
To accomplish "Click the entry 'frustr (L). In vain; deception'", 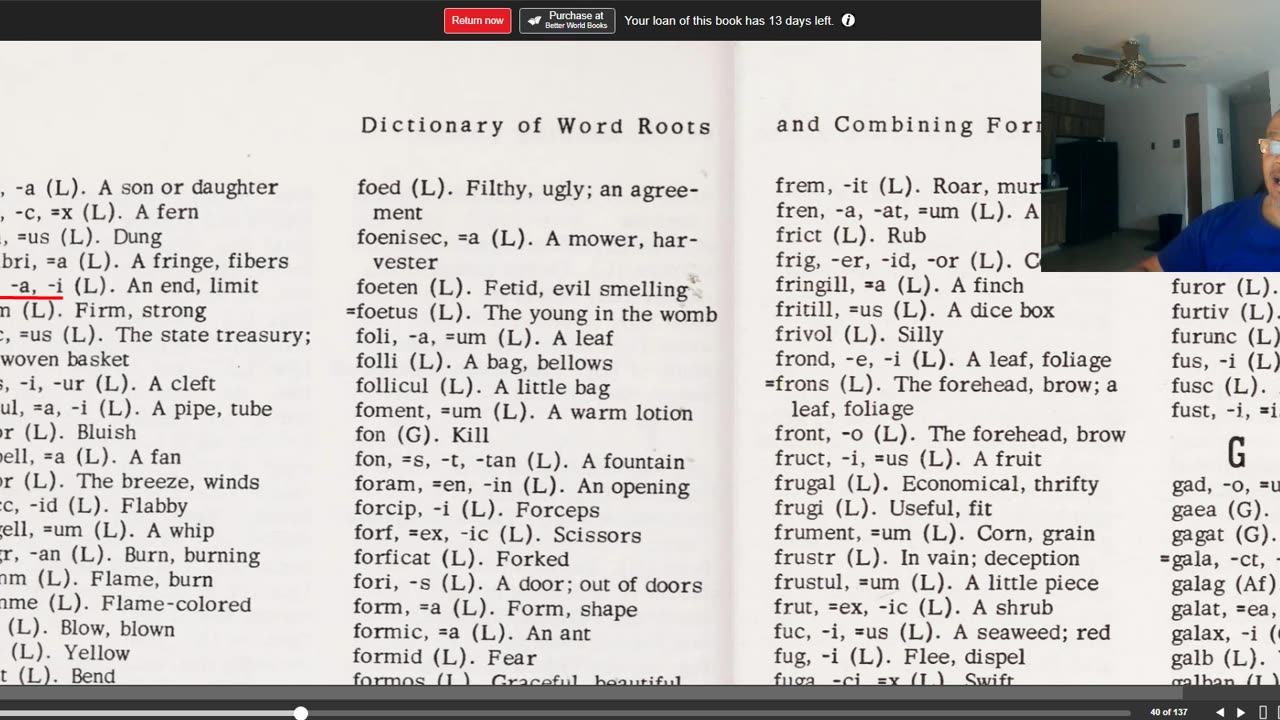I will (927, 558).
